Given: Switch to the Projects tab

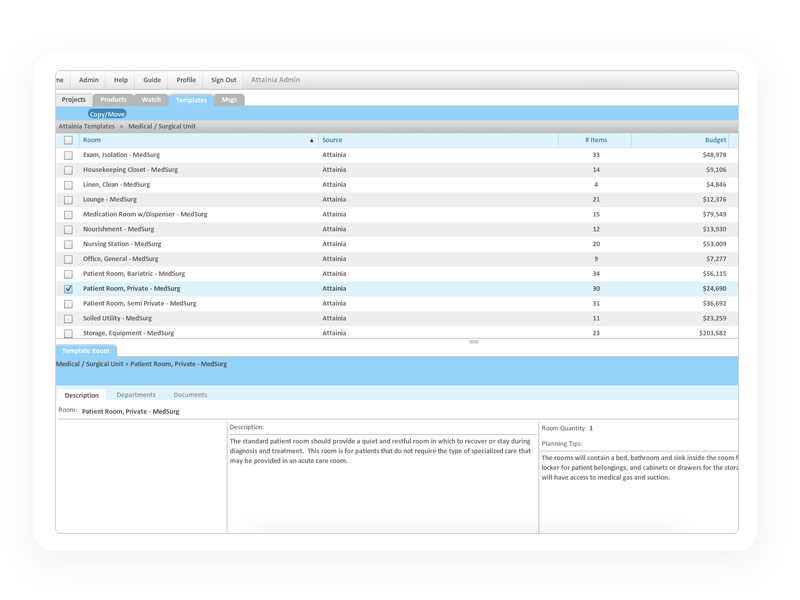Looking at the screenshot, I should (x=74, y=99).
